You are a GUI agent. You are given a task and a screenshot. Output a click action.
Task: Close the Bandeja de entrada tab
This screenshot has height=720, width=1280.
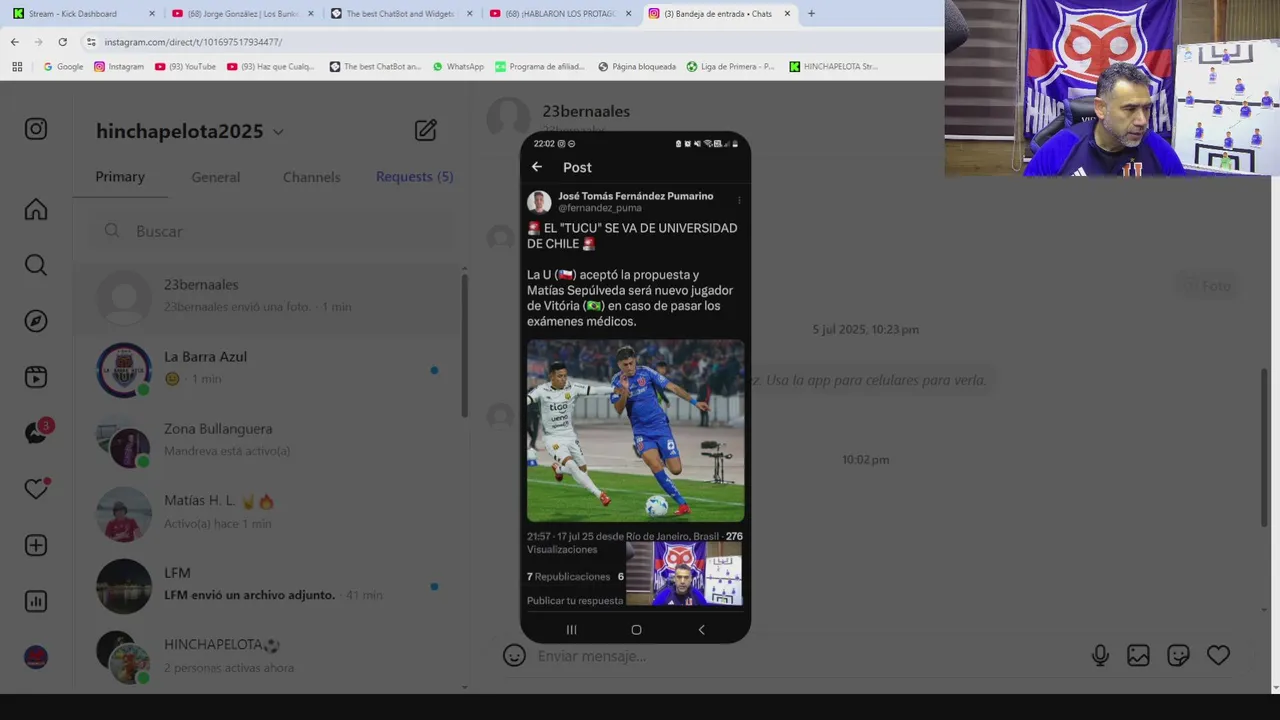tap(787, 14)
